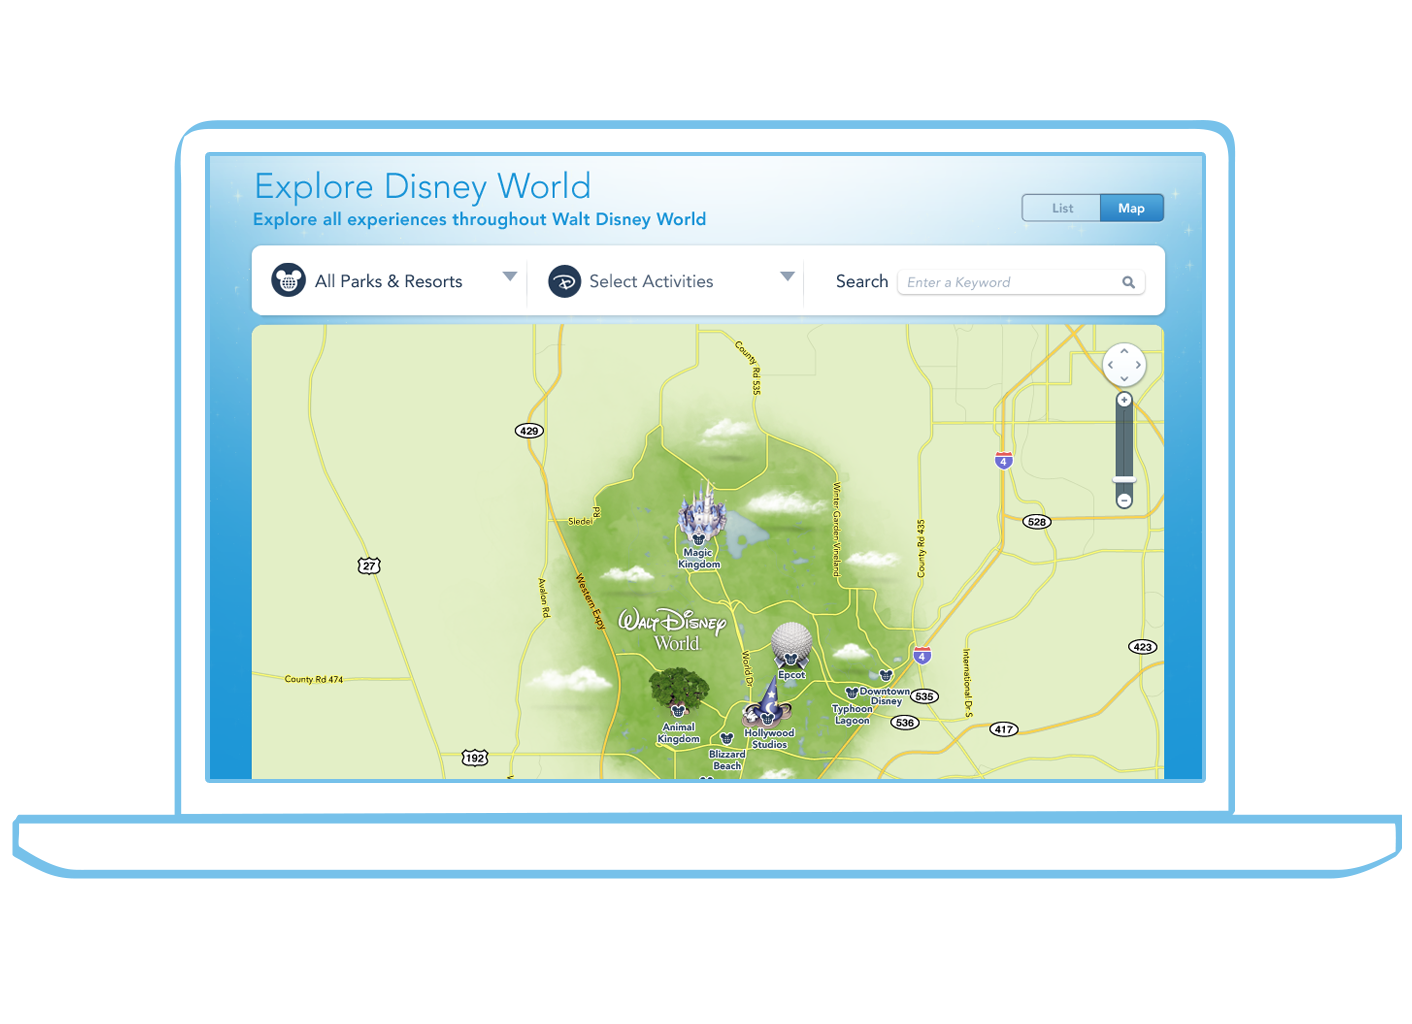The height and width of the screenshot is (1024, 1412).
Task: Select the Blizzard Beach Mickey marker
Action: tap(727, 739)
